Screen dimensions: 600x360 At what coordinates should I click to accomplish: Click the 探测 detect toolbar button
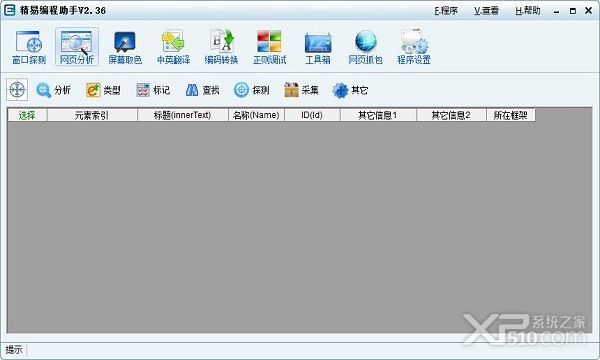[251, 90]
